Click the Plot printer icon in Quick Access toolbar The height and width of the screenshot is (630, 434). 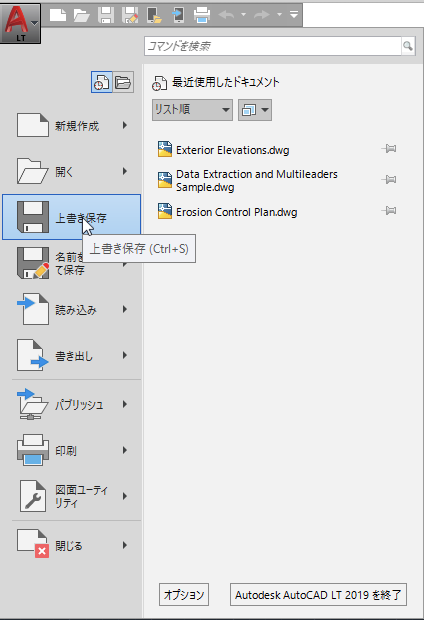click(x=202, y=15)
